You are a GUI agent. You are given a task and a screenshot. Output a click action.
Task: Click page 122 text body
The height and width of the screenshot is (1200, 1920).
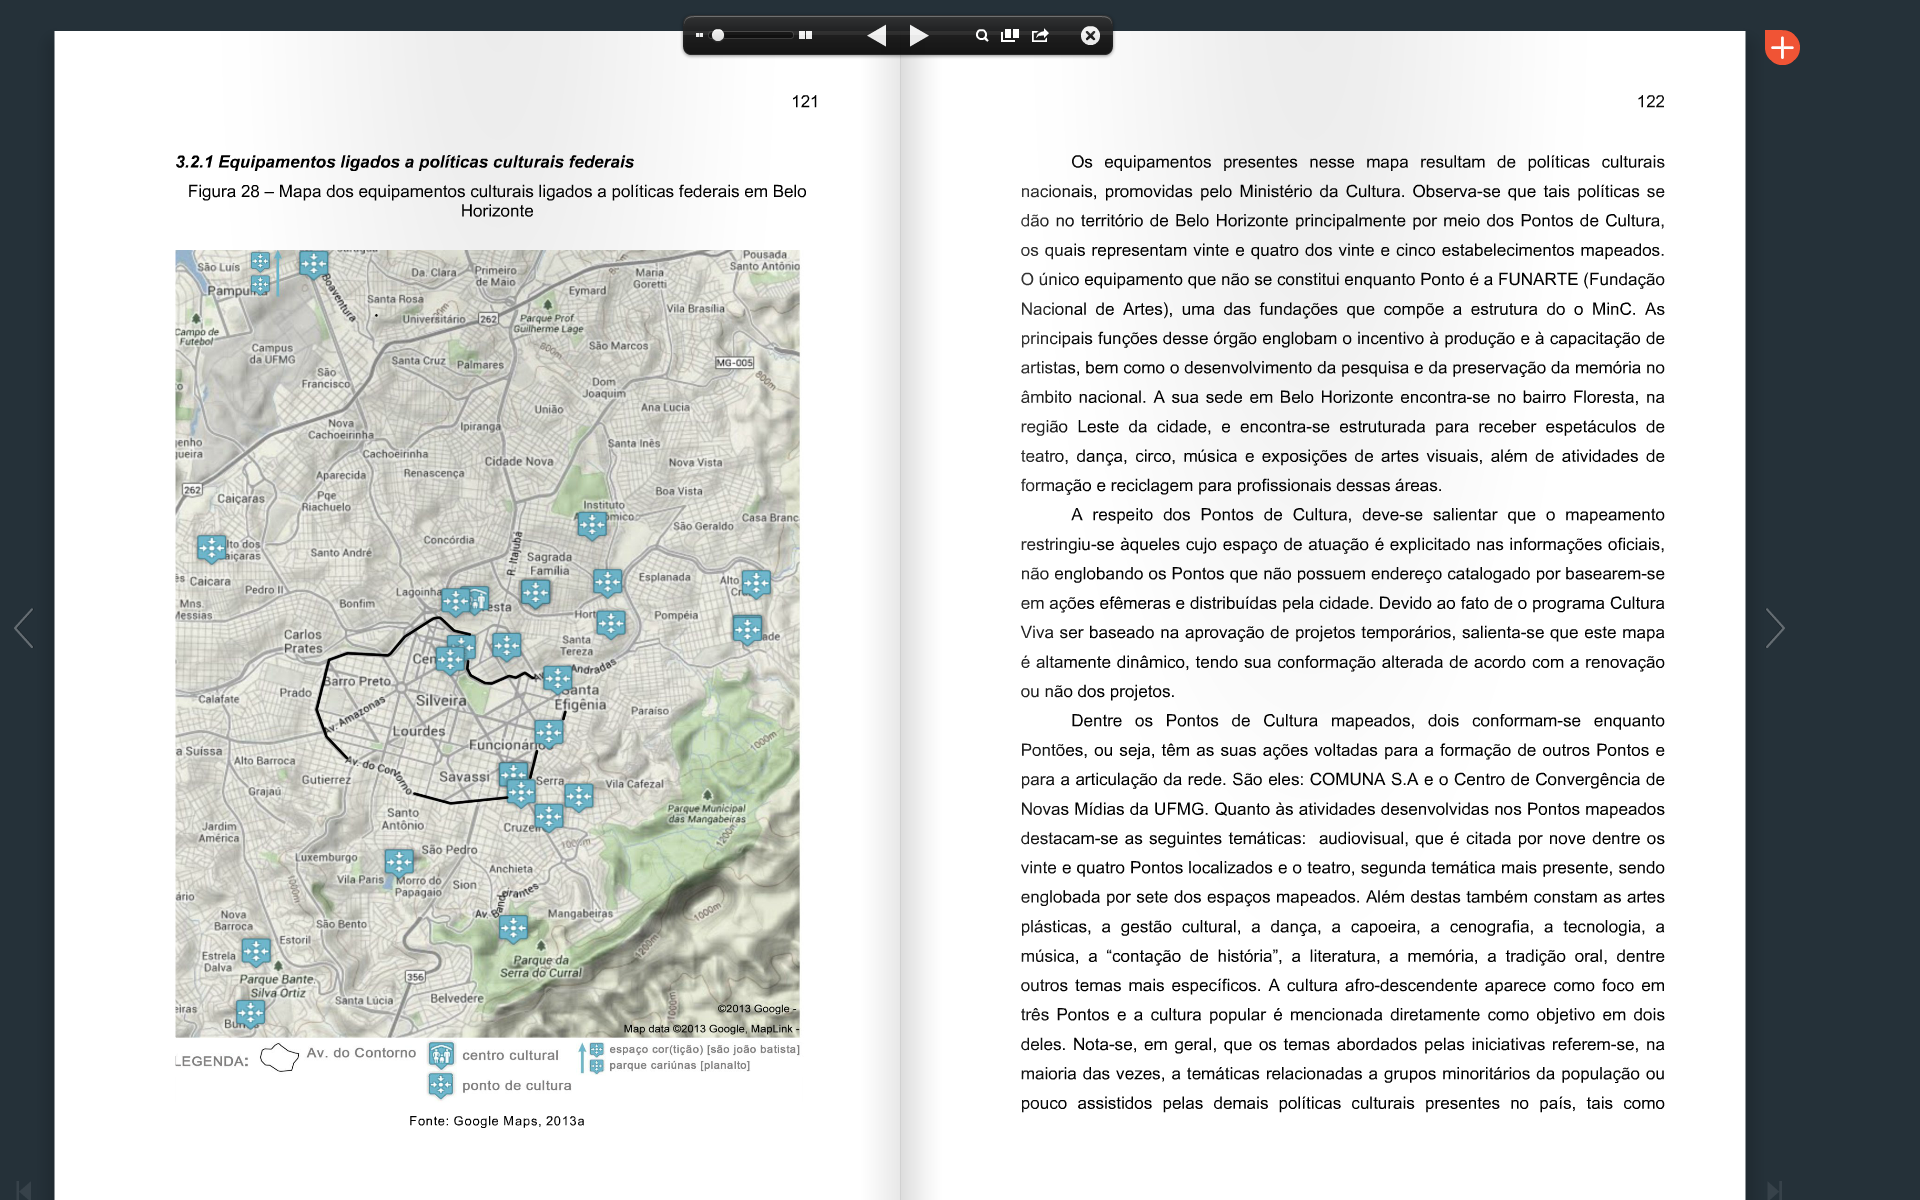(x=1342, y=632)
